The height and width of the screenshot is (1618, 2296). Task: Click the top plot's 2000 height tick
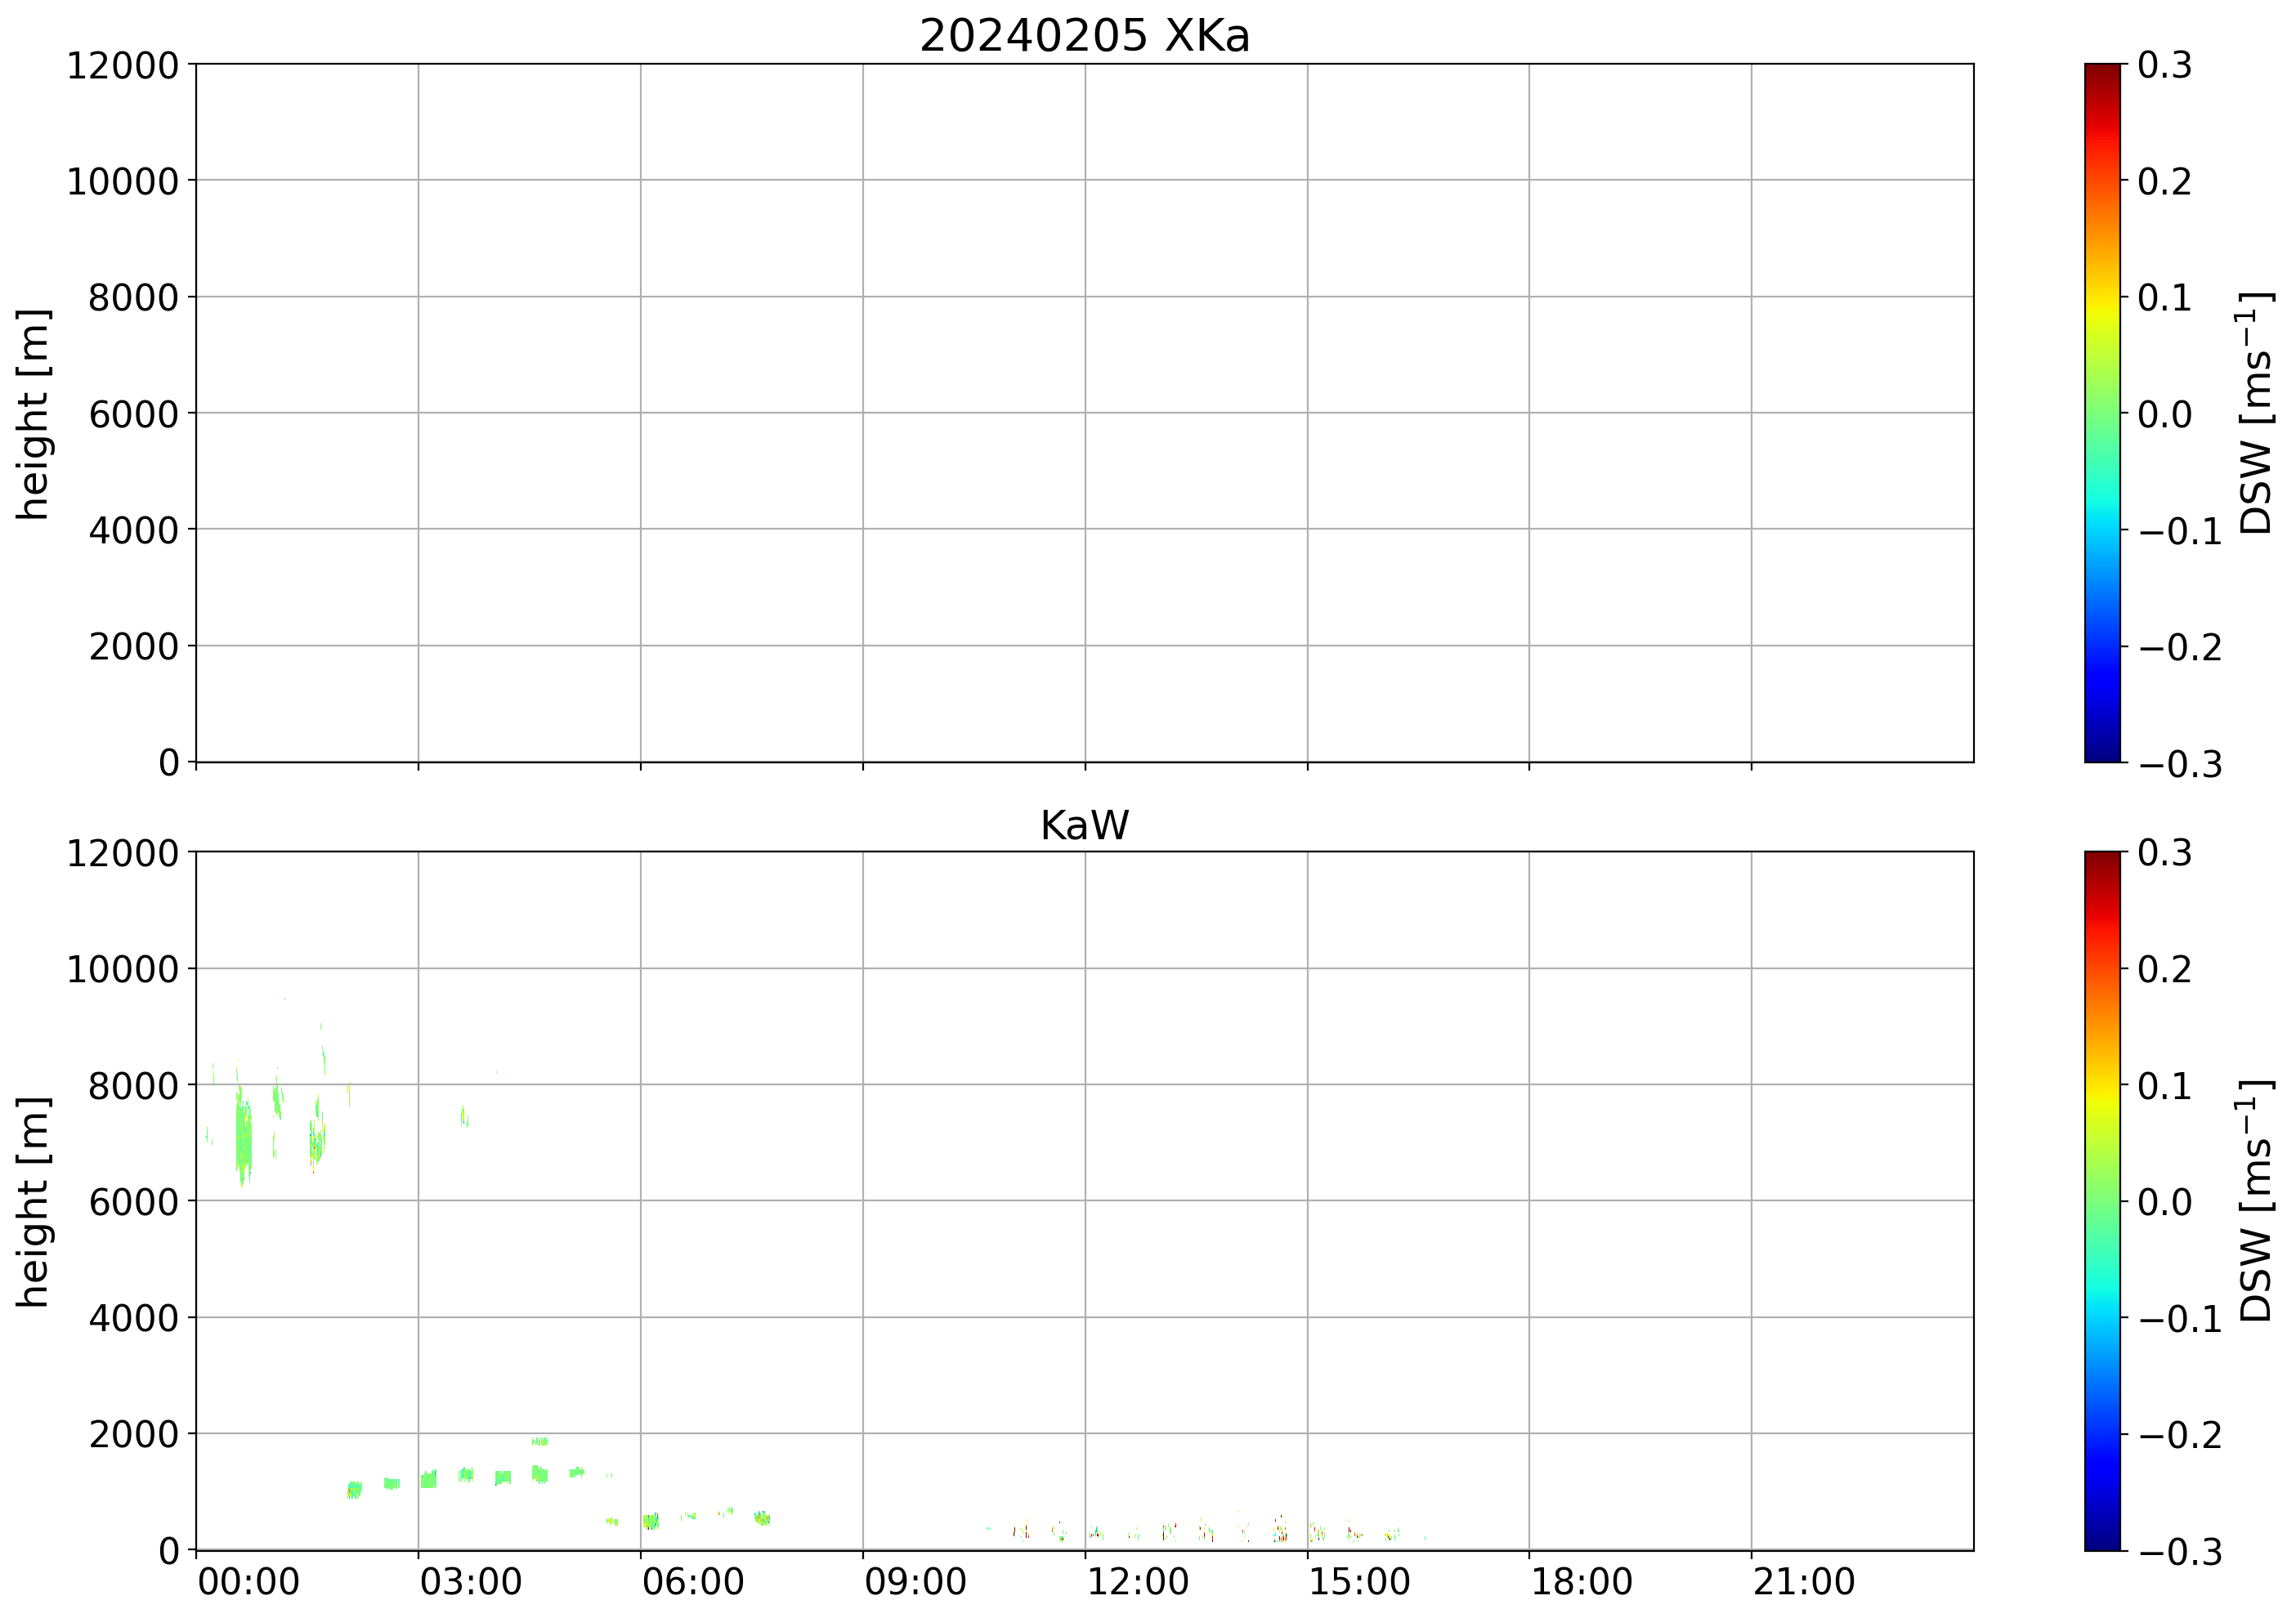coord(133,647)
